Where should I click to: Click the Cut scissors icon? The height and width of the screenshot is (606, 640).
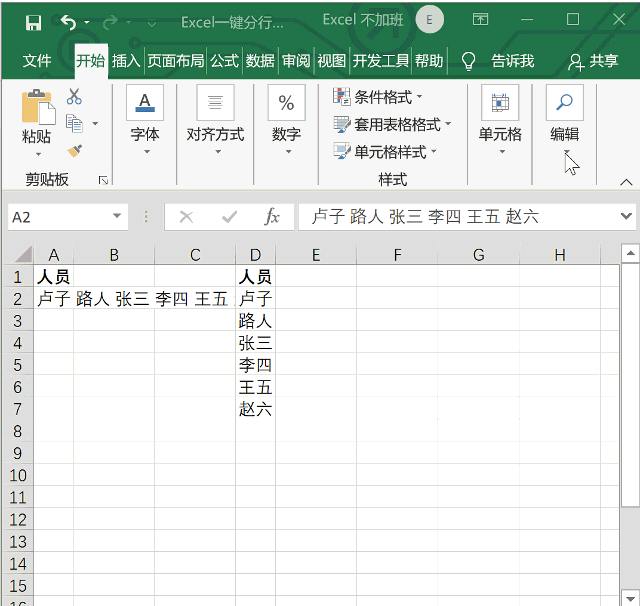point(74,97)
